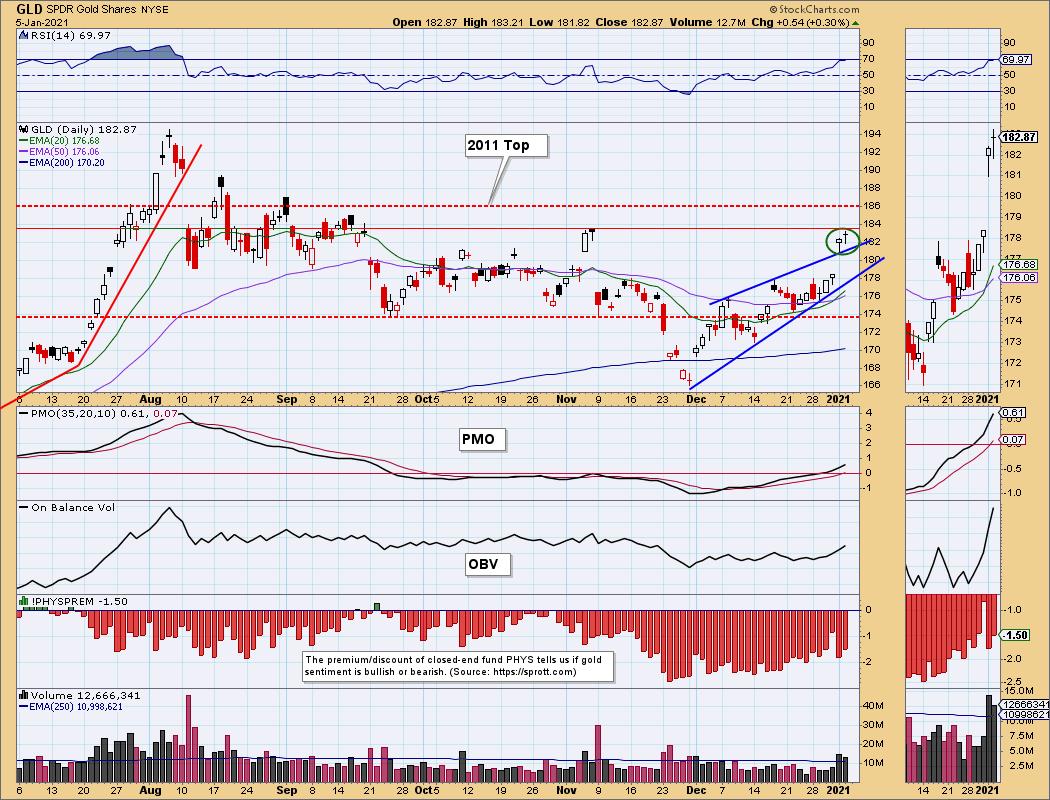The height and width of the screenshot is (800, 1050).
Task: Click the green up-arrow after Chg +0.54
Action: point(855,23)
